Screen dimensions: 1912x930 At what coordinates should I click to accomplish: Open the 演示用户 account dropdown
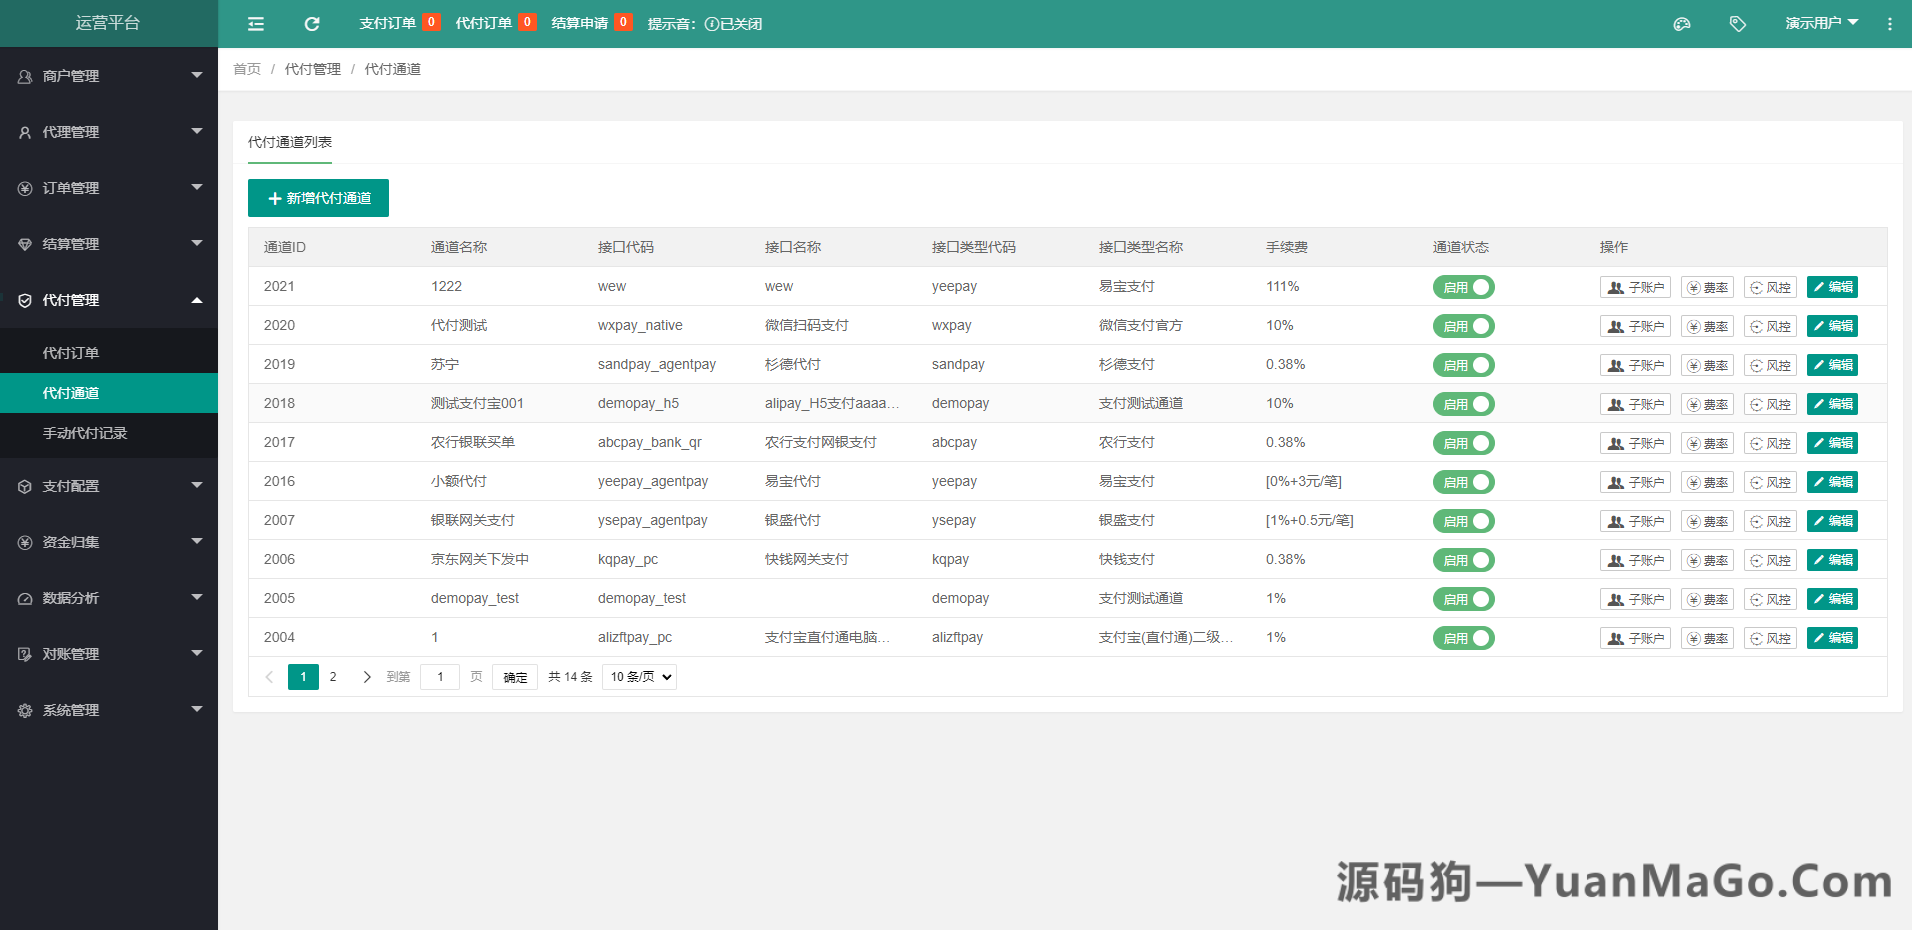(x=1822, y=22)
